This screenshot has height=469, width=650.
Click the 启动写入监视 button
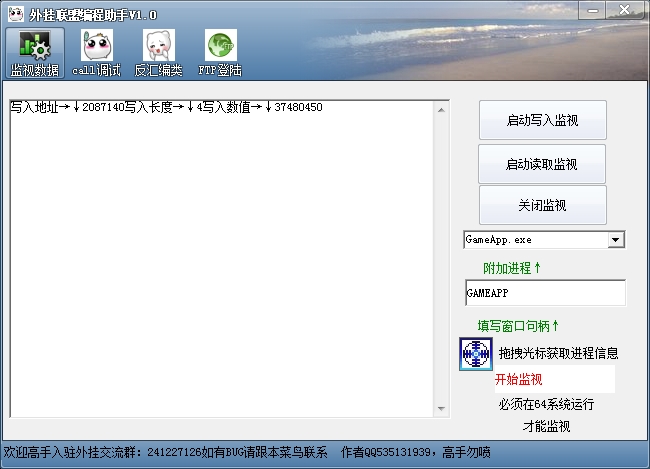[543, 120]
